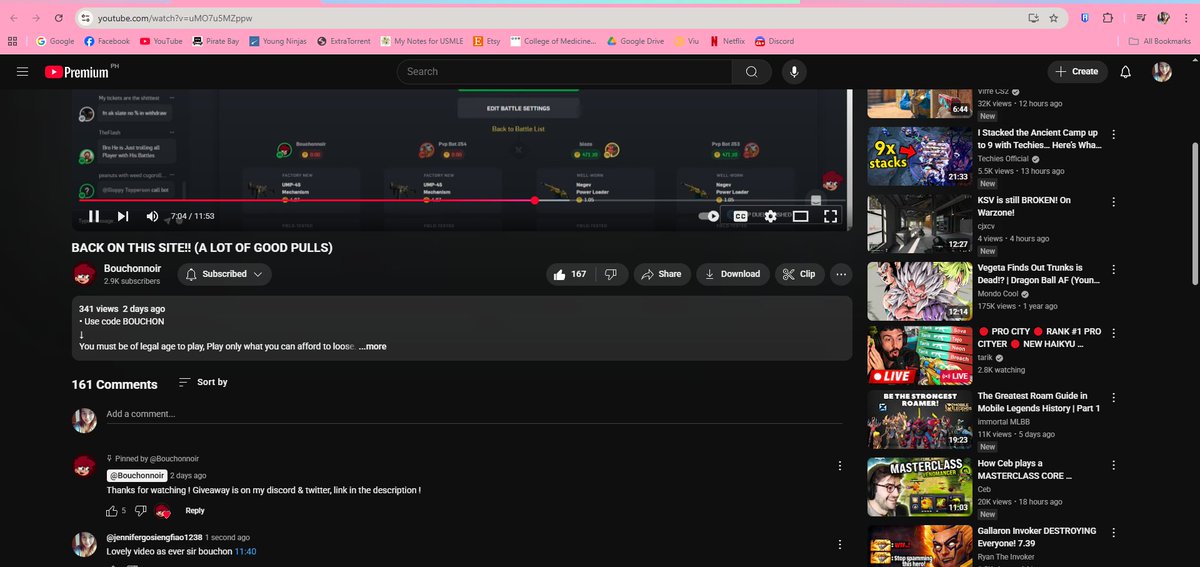The height and width of the screenshot is (567, 1200).
Task: Go back in browser
Action: pyautogui.click(x=12, y=18)
